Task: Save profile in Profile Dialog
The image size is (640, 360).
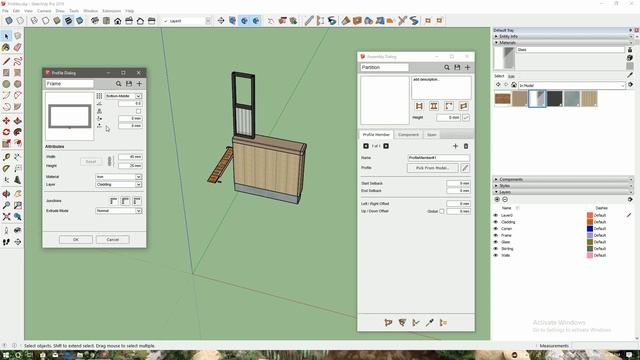Action: point(129,84)
